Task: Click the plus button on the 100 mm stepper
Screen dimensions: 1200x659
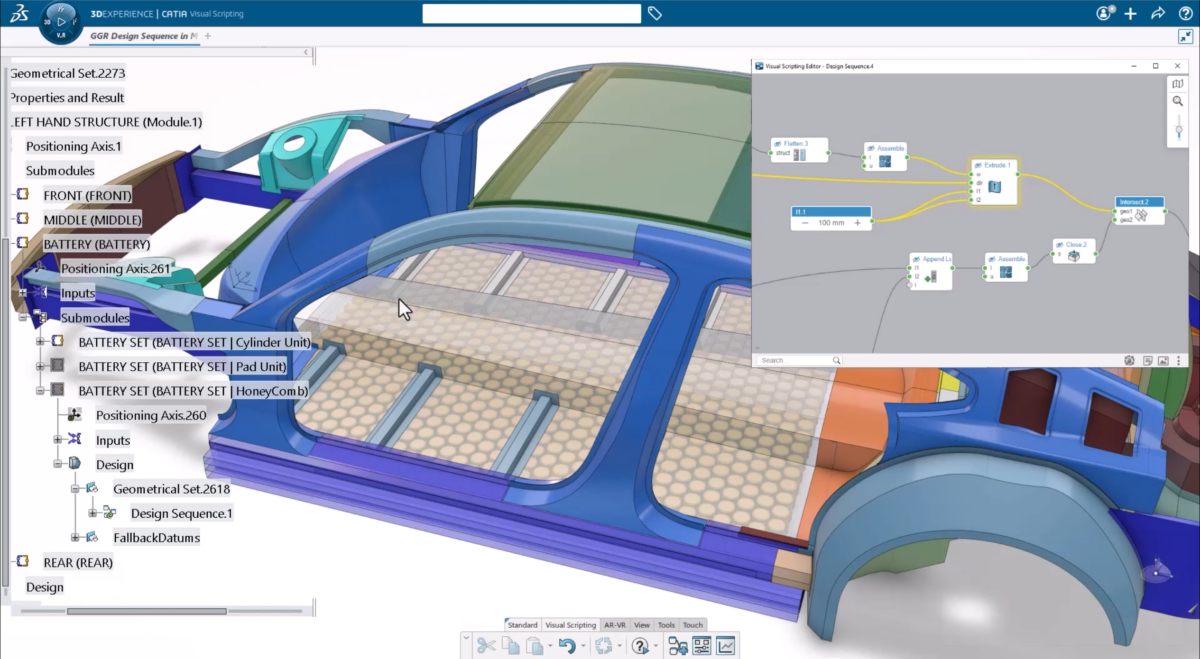Action: coord(858,223)
